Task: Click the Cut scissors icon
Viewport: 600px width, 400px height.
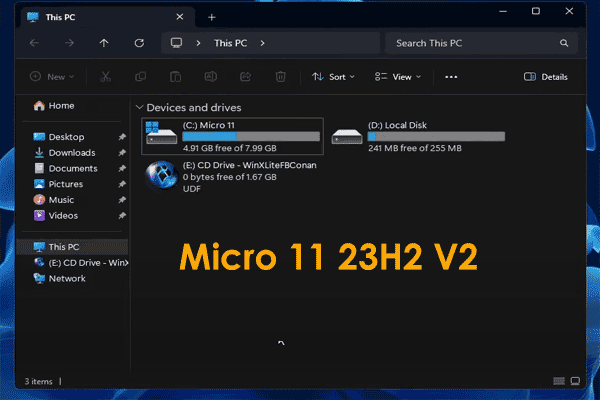Action: tap(105, 77)
